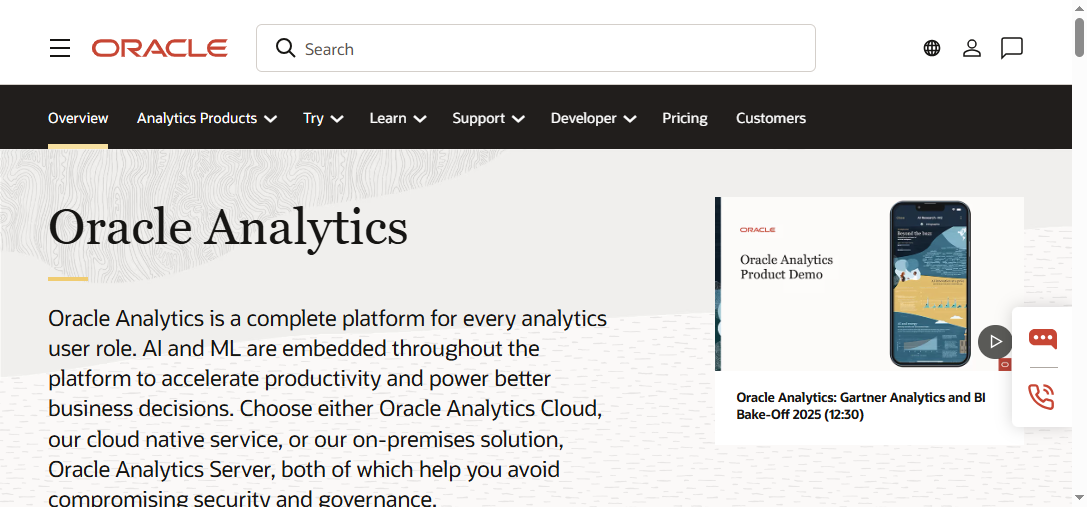The height and width of the screenshot is (507, 1087).
Task: Open the hamburger menu icon
Action: point(60,48)
